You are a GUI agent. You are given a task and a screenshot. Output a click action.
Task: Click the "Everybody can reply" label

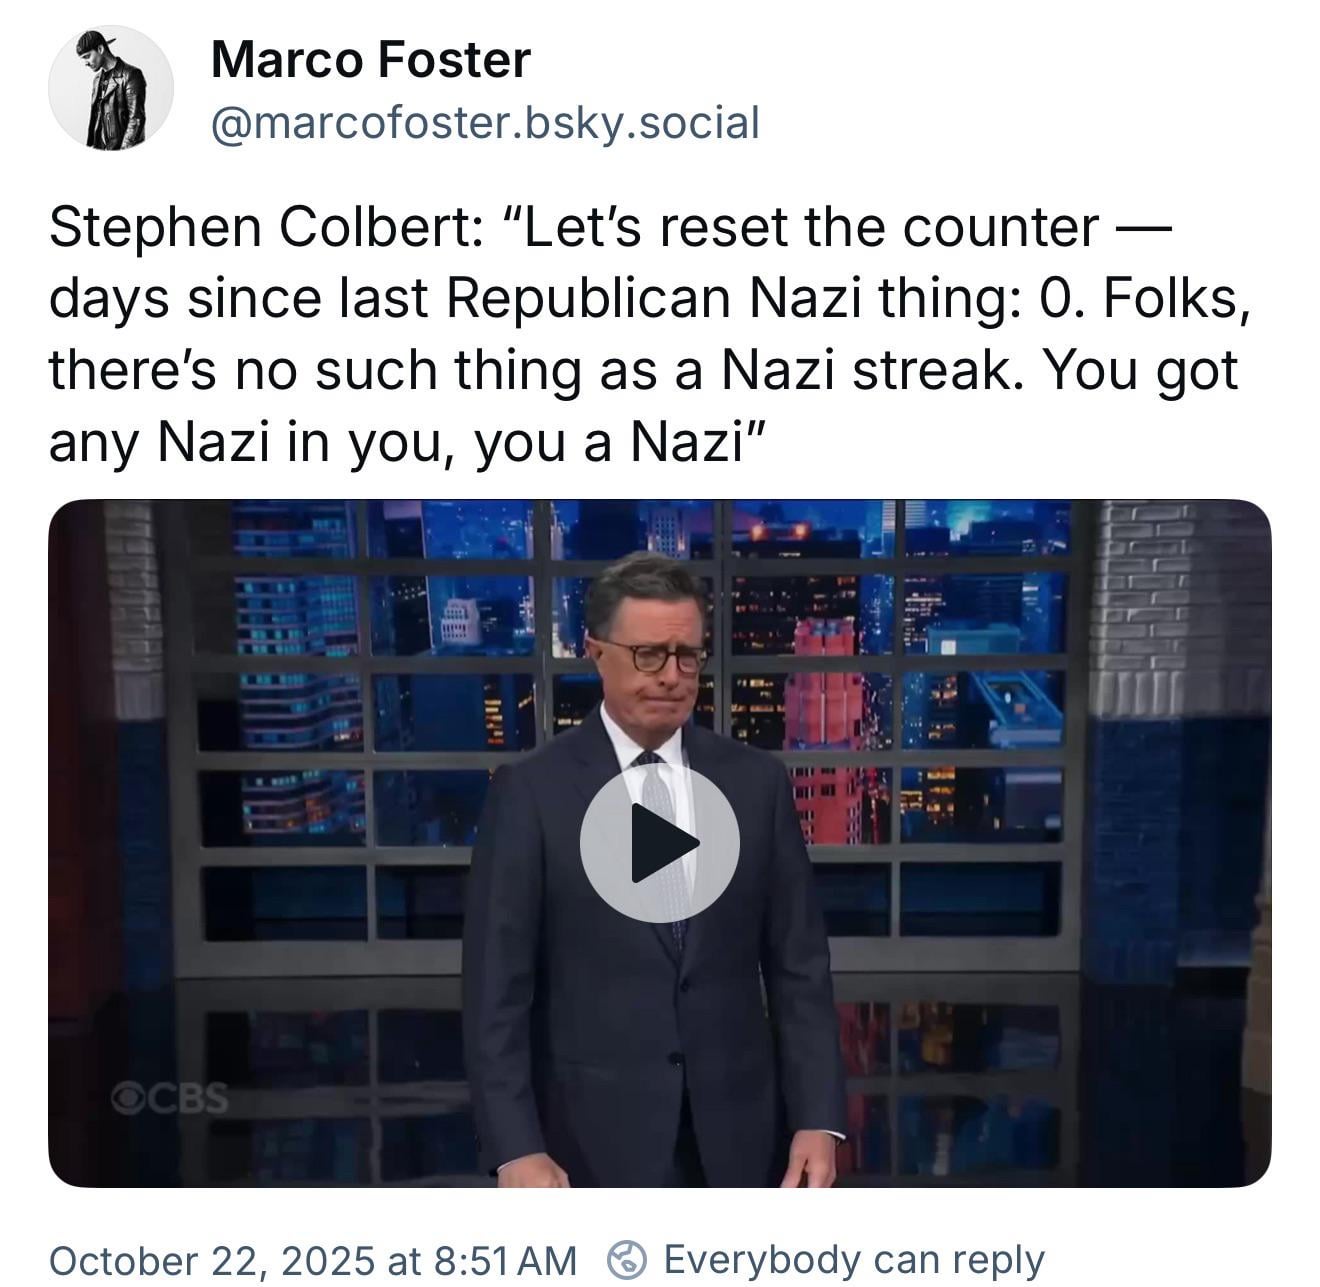click(853, 1260)
